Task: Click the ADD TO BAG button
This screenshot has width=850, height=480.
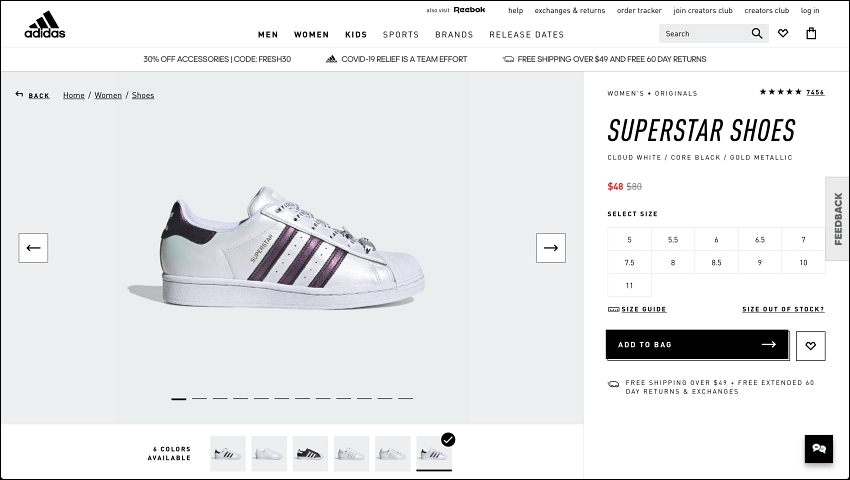Action: [x=697, y=344]
